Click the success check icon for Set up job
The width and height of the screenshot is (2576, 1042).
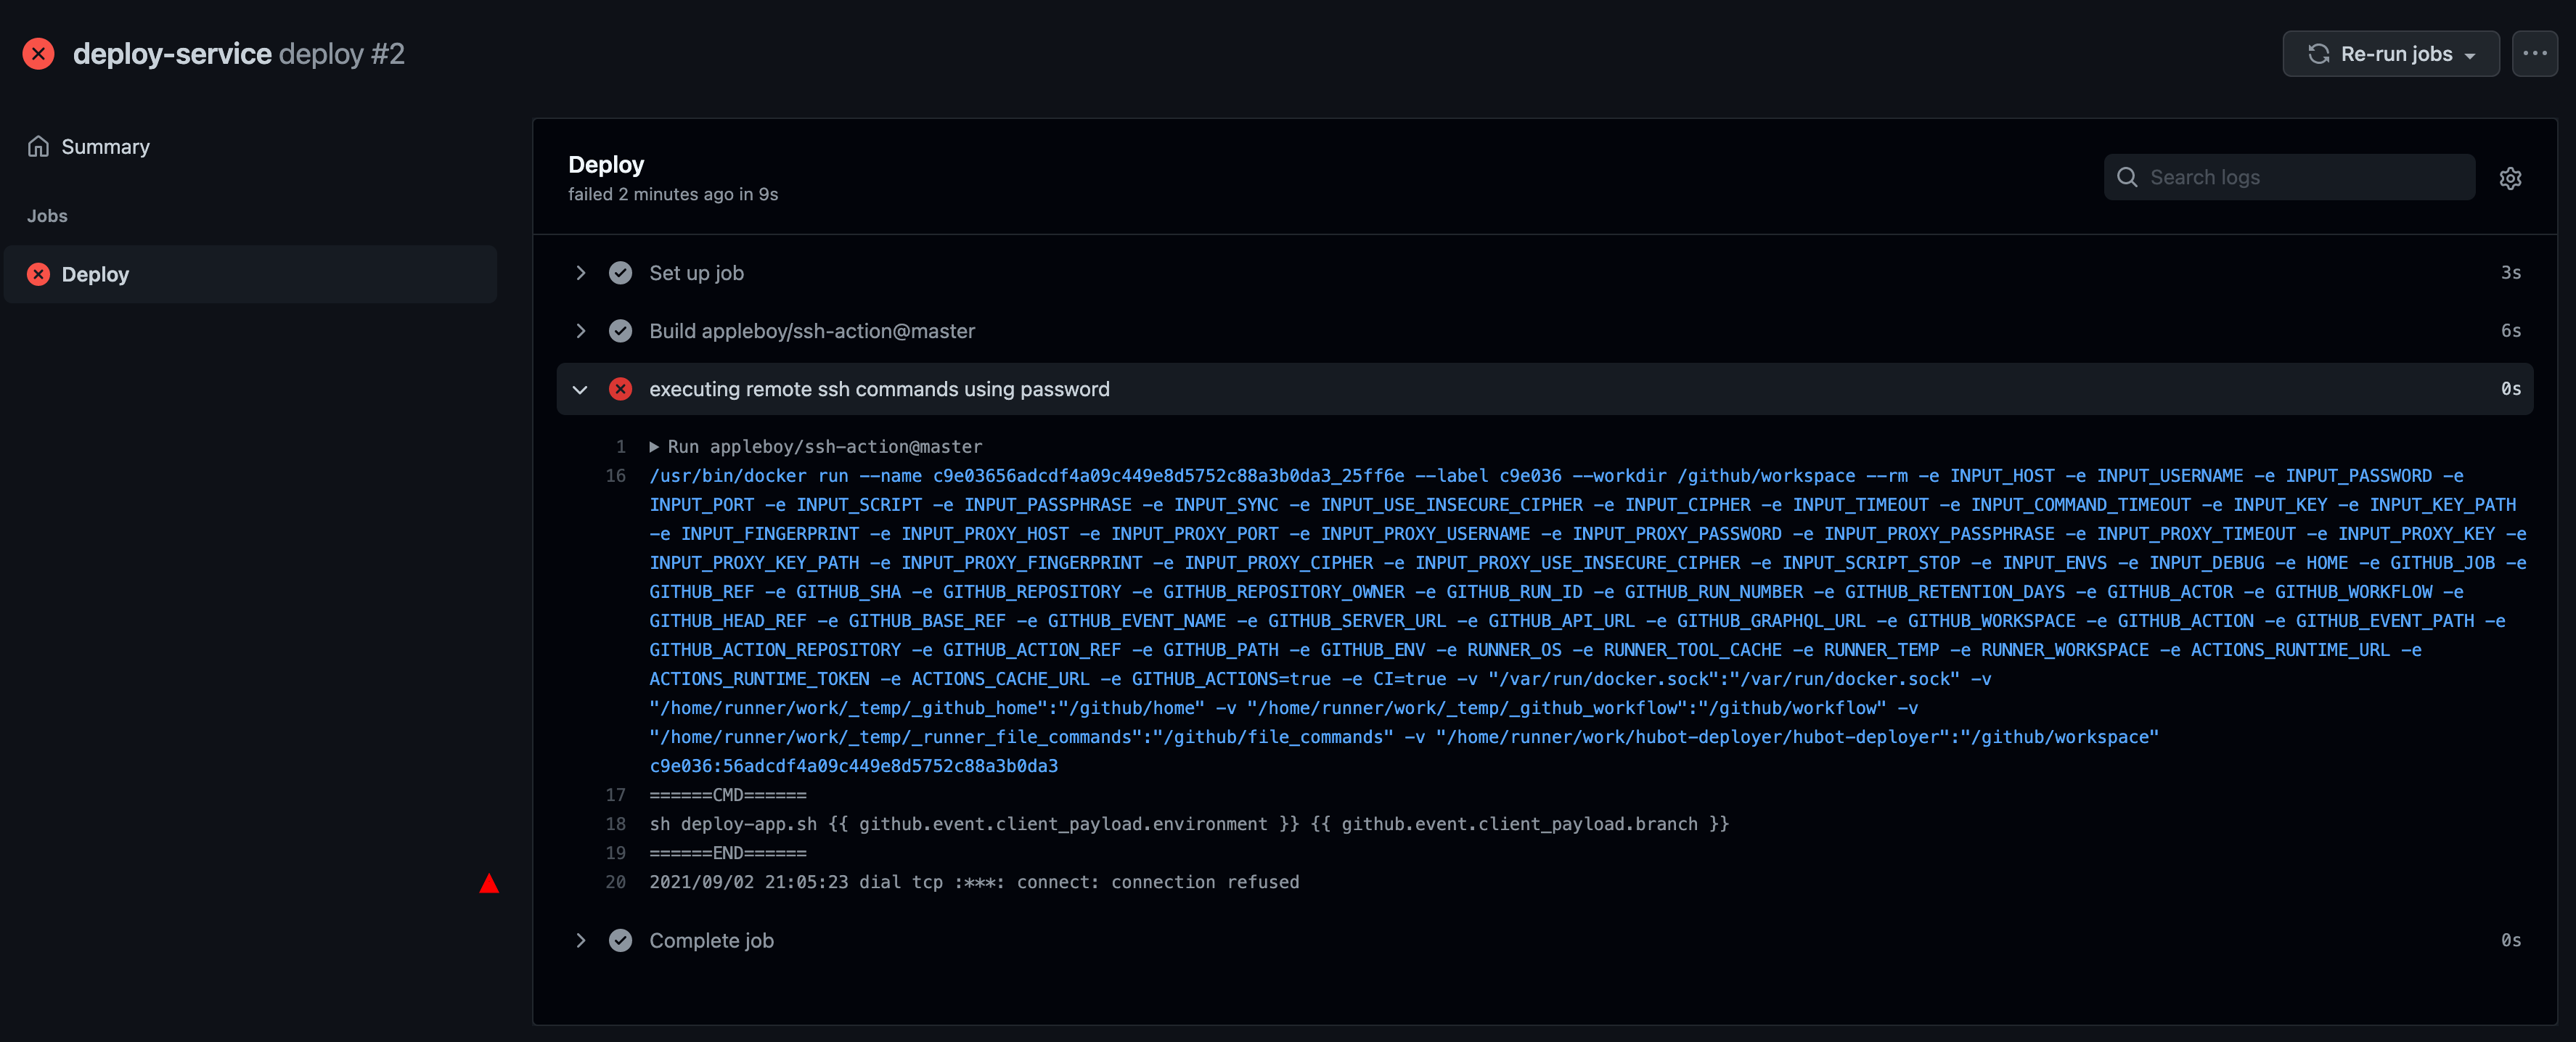pos(620,272)
